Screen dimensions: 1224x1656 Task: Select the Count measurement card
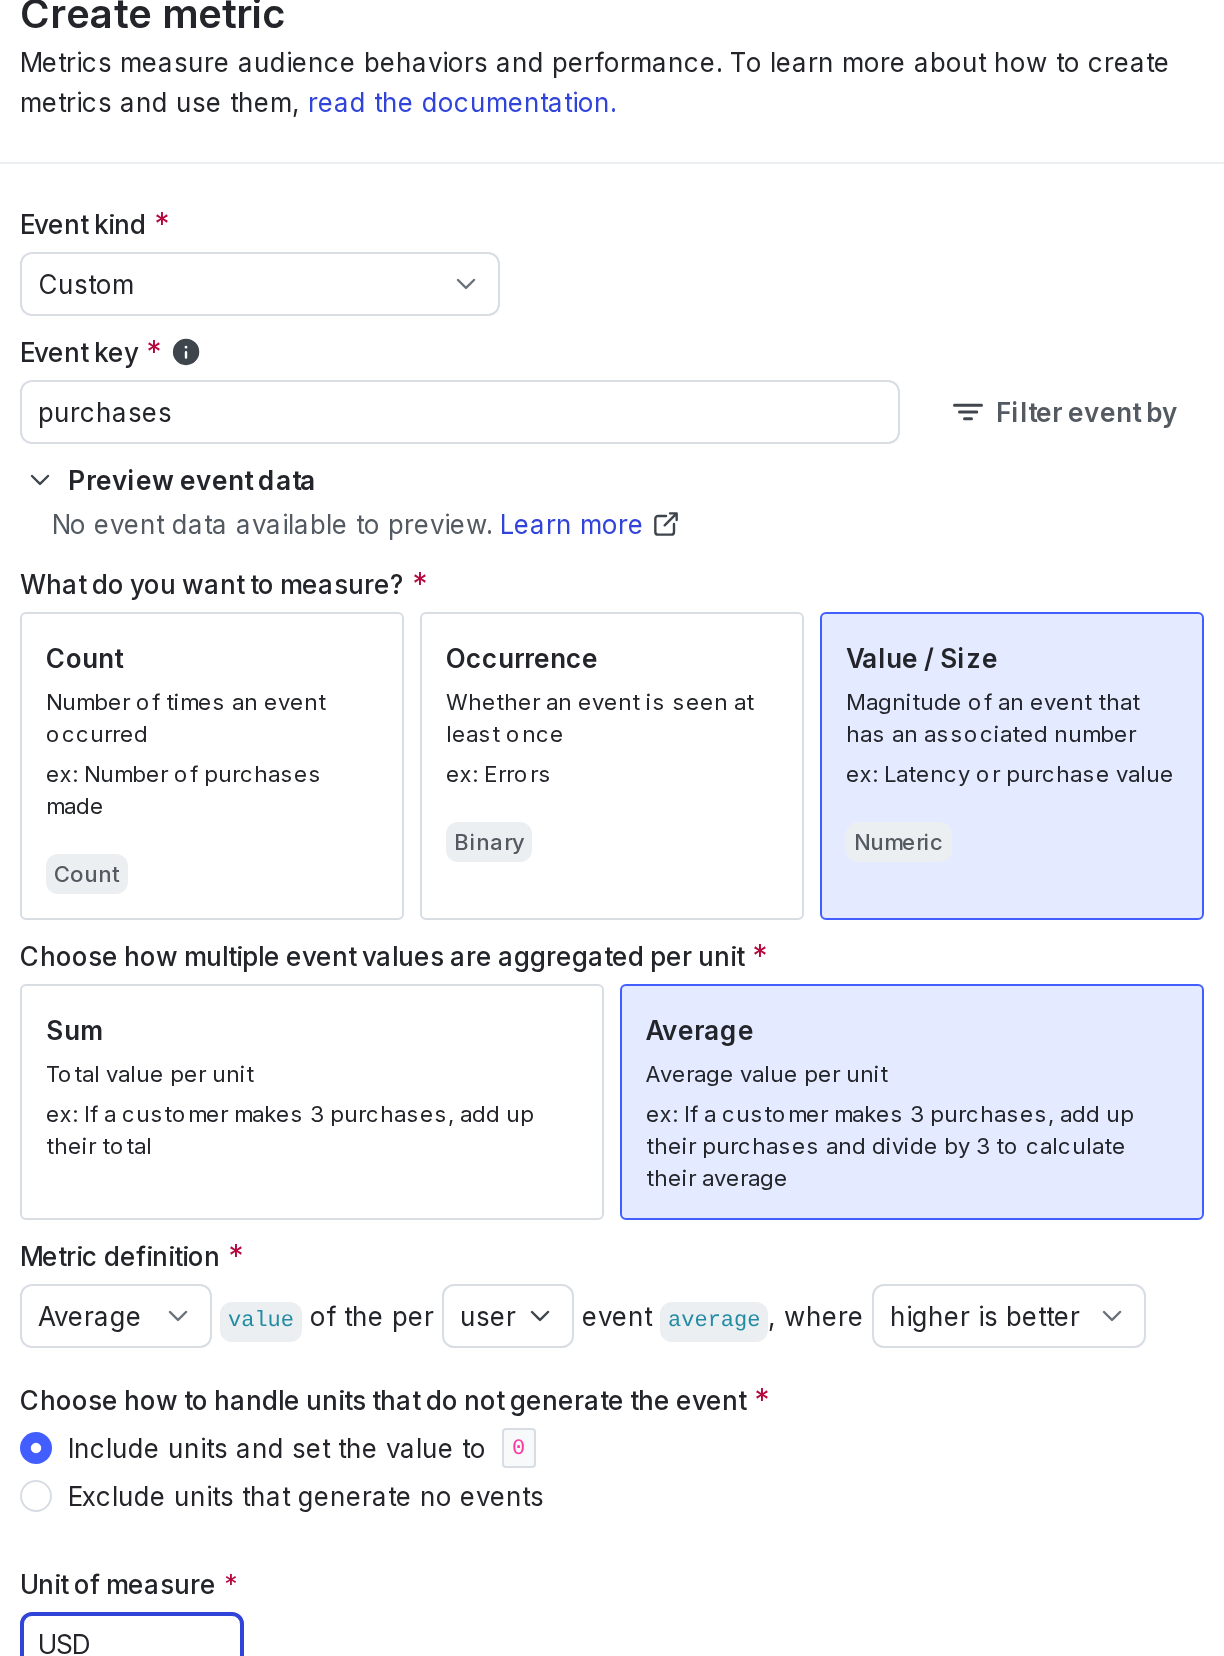click(211, 766)
